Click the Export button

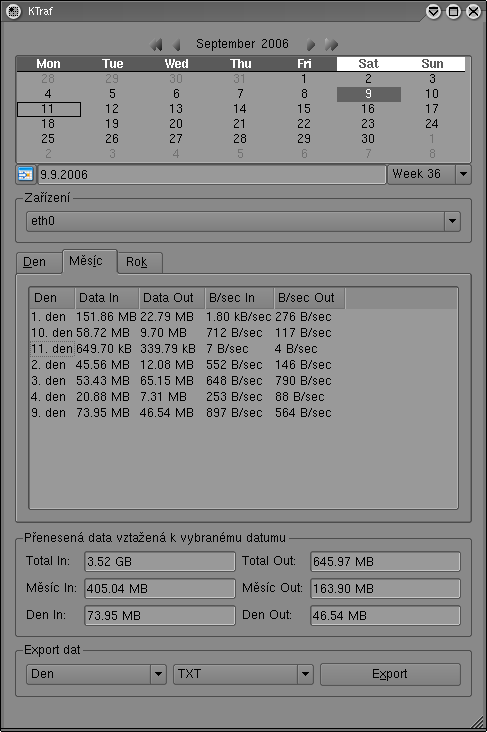(390, 674)
